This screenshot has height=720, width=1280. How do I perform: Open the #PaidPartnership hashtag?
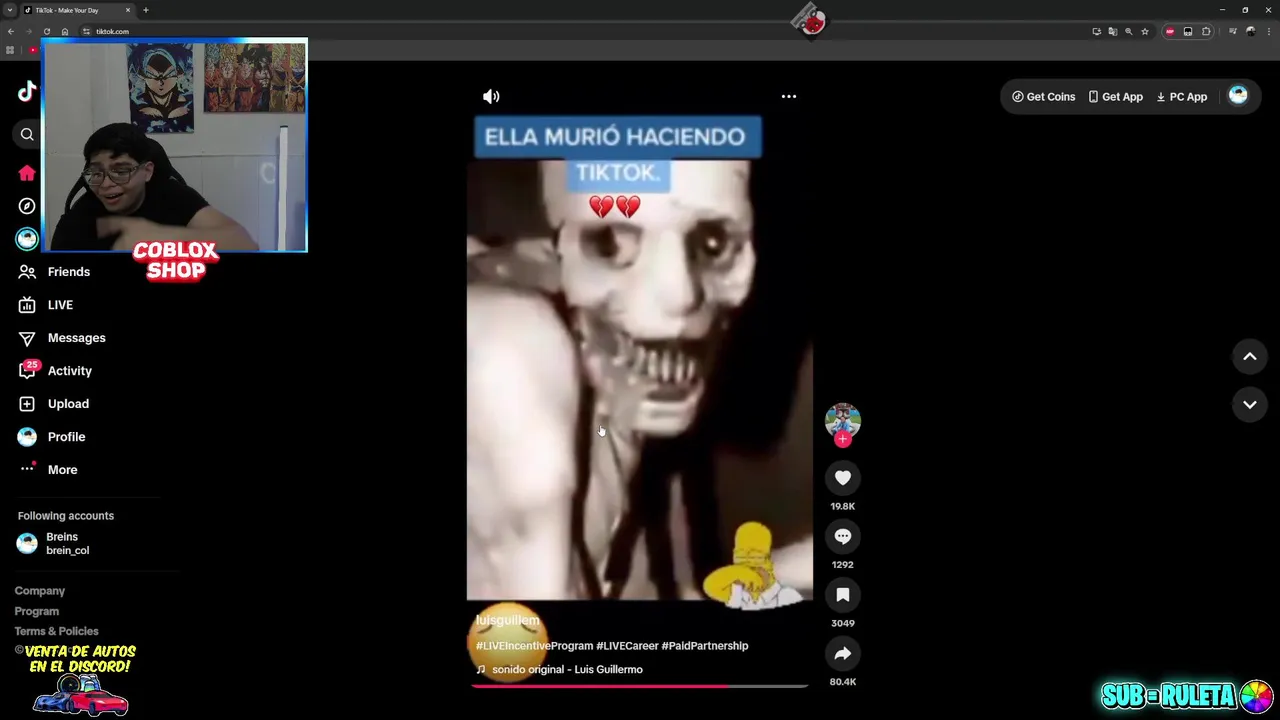coord(705,646)
